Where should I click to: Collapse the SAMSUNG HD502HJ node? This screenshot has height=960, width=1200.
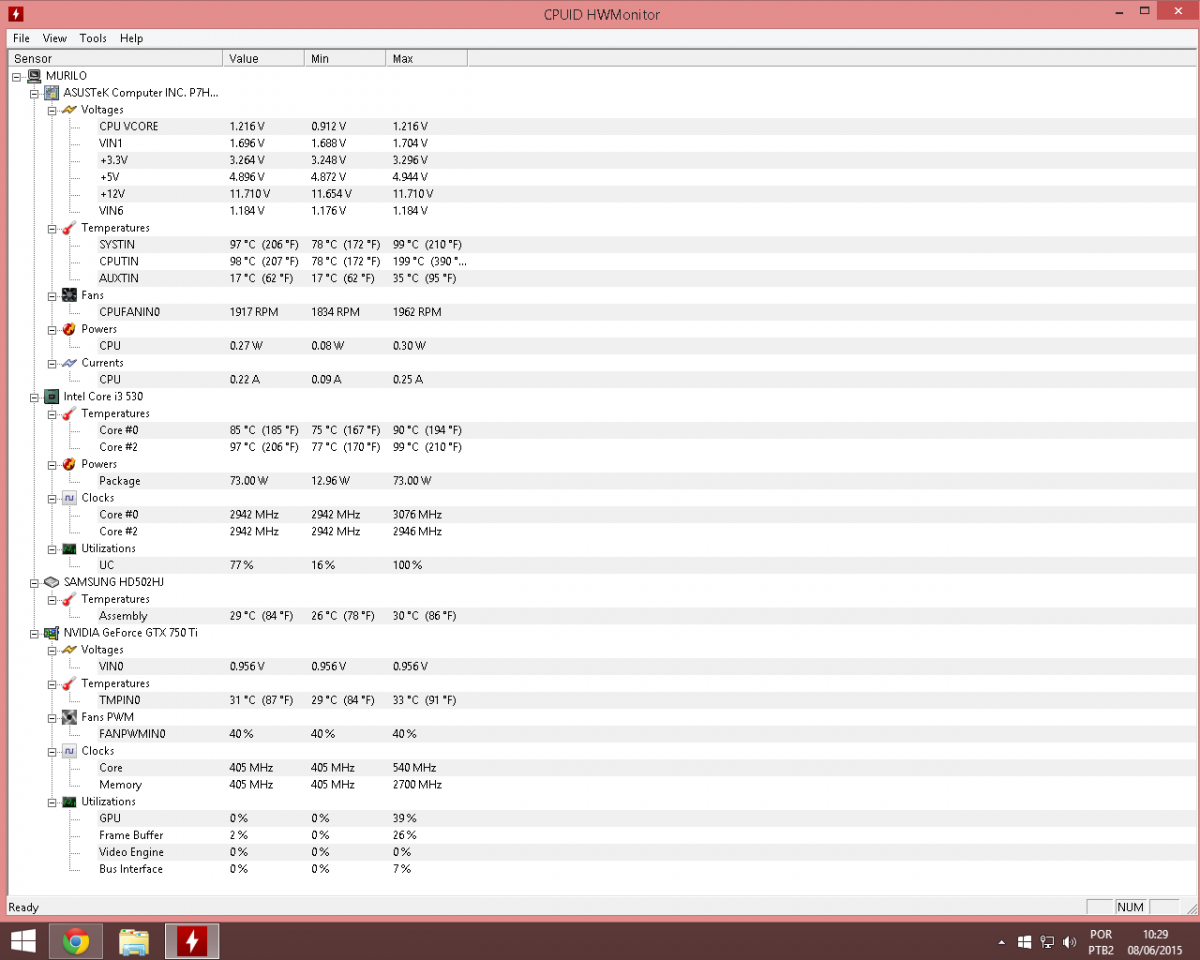point(35,582)
